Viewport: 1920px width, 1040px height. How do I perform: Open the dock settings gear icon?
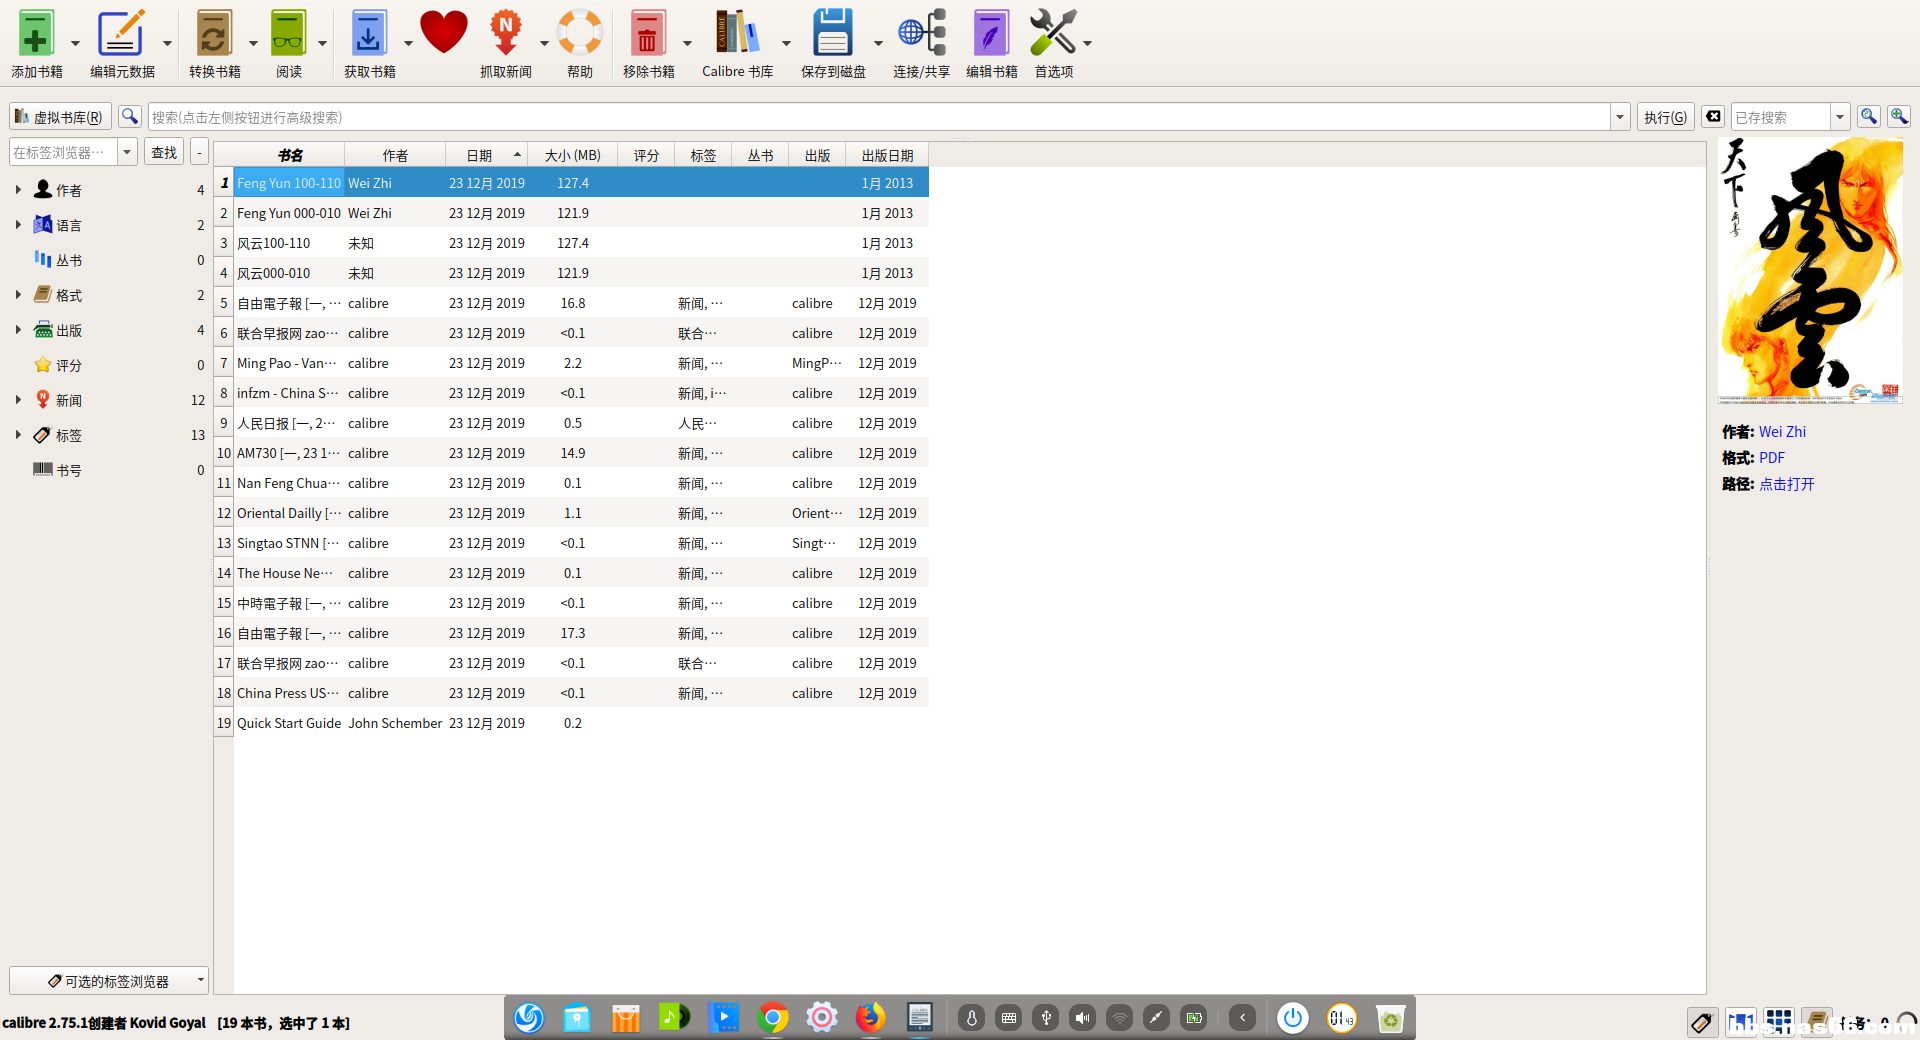[821, 1018]
